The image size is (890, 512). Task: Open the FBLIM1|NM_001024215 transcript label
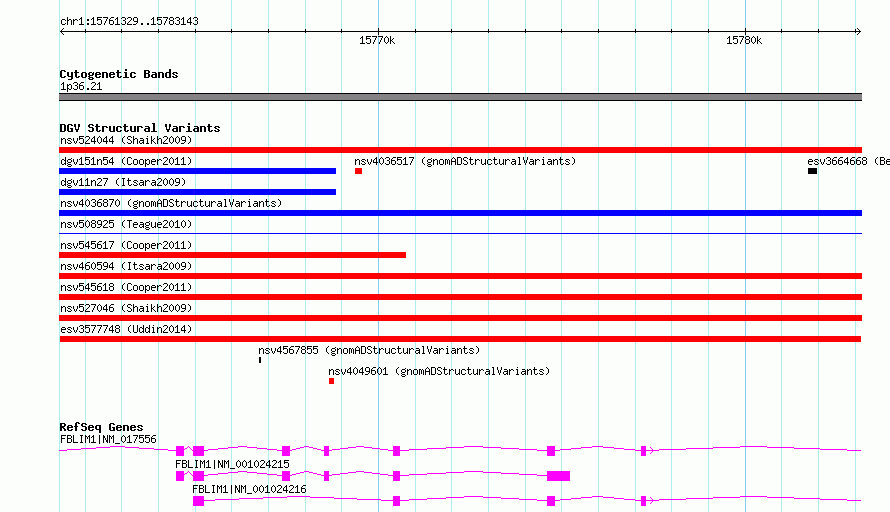pos(232,464)
